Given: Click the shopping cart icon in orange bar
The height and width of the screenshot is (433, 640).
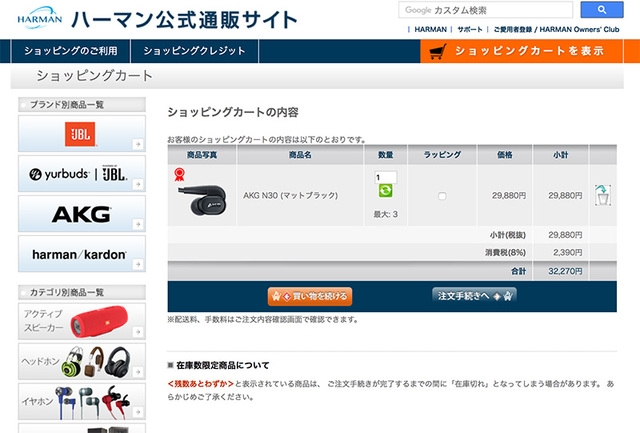Looking at the screenshot, I should (438, 51).
